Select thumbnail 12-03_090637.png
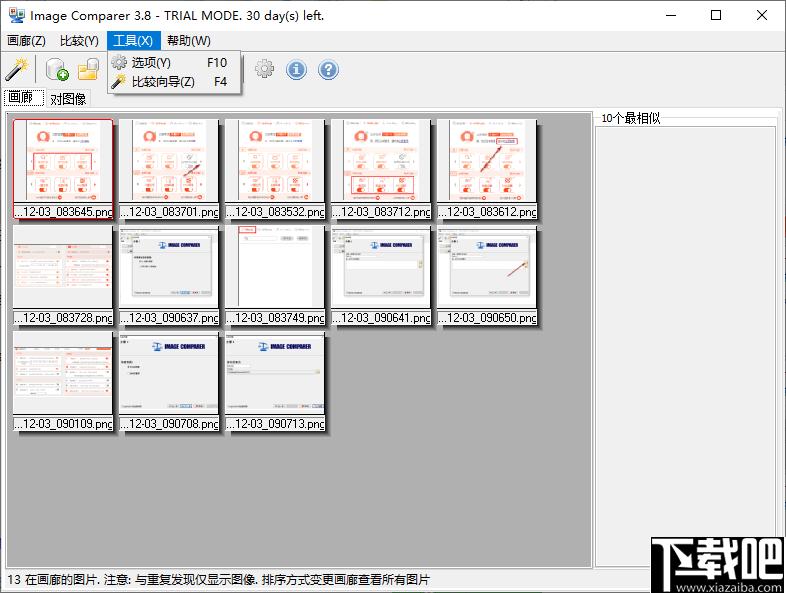This screenshot has width=786, height=593. click(x=169, y=268)
